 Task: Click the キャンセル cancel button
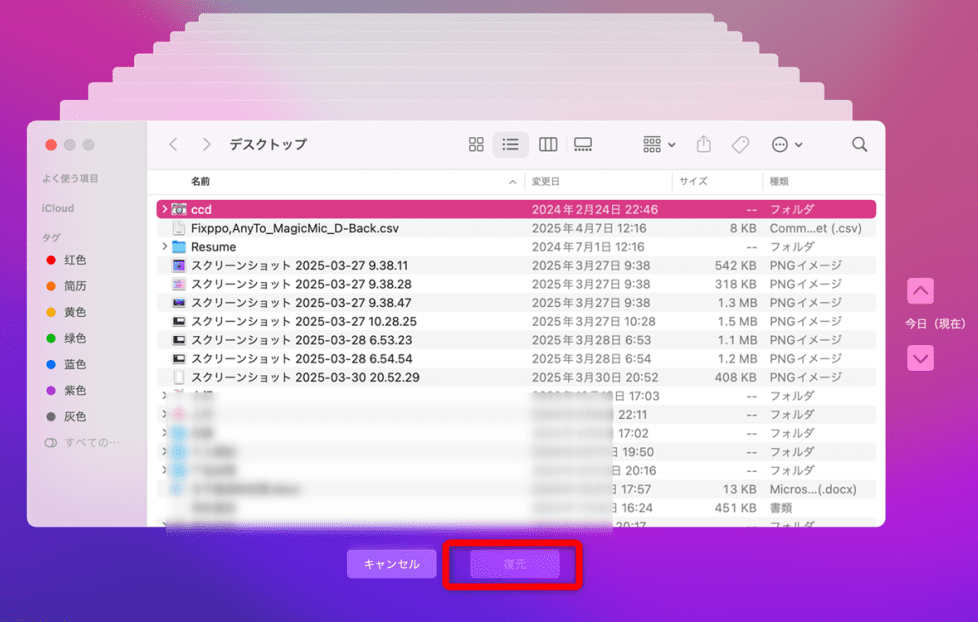(x=391, y=563)
